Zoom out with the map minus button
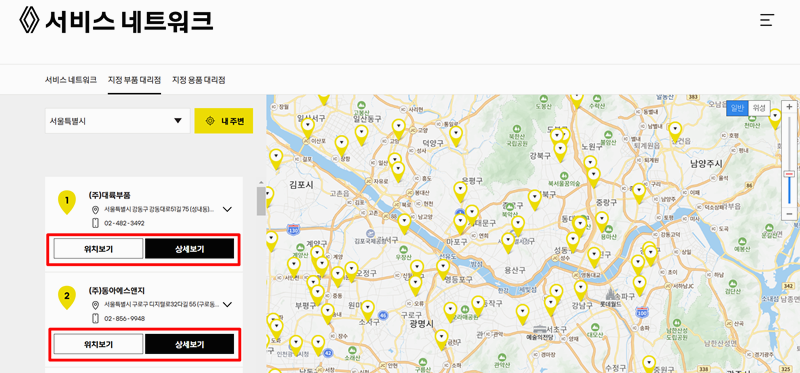Image resolution: width=800 pixels, height=373 pixels. pos(789,213)
